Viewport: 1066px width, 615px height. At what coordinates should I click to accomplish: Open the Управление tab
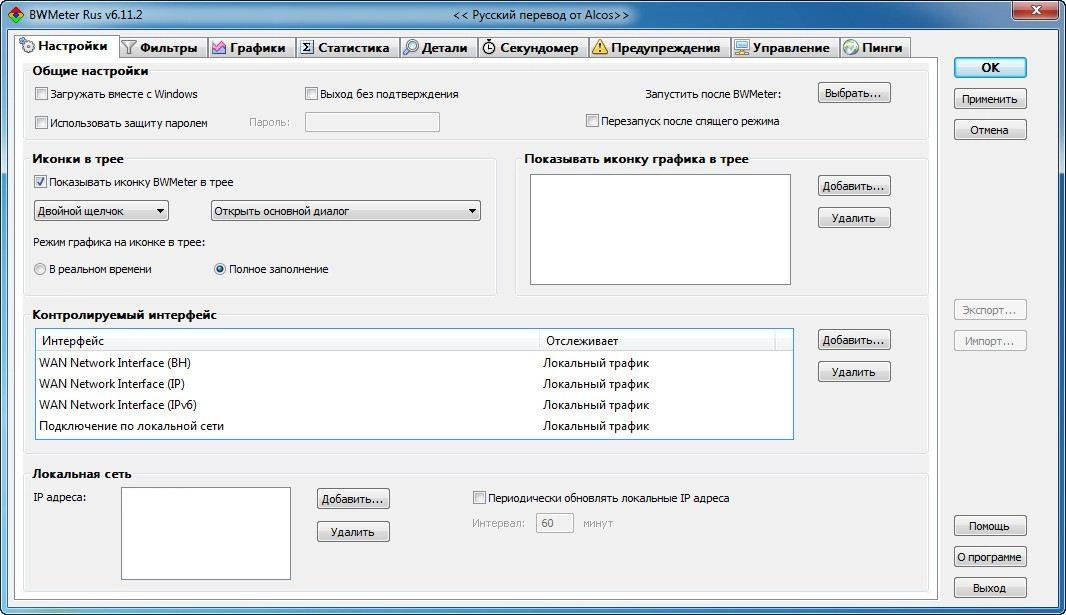tap(785, 48)
